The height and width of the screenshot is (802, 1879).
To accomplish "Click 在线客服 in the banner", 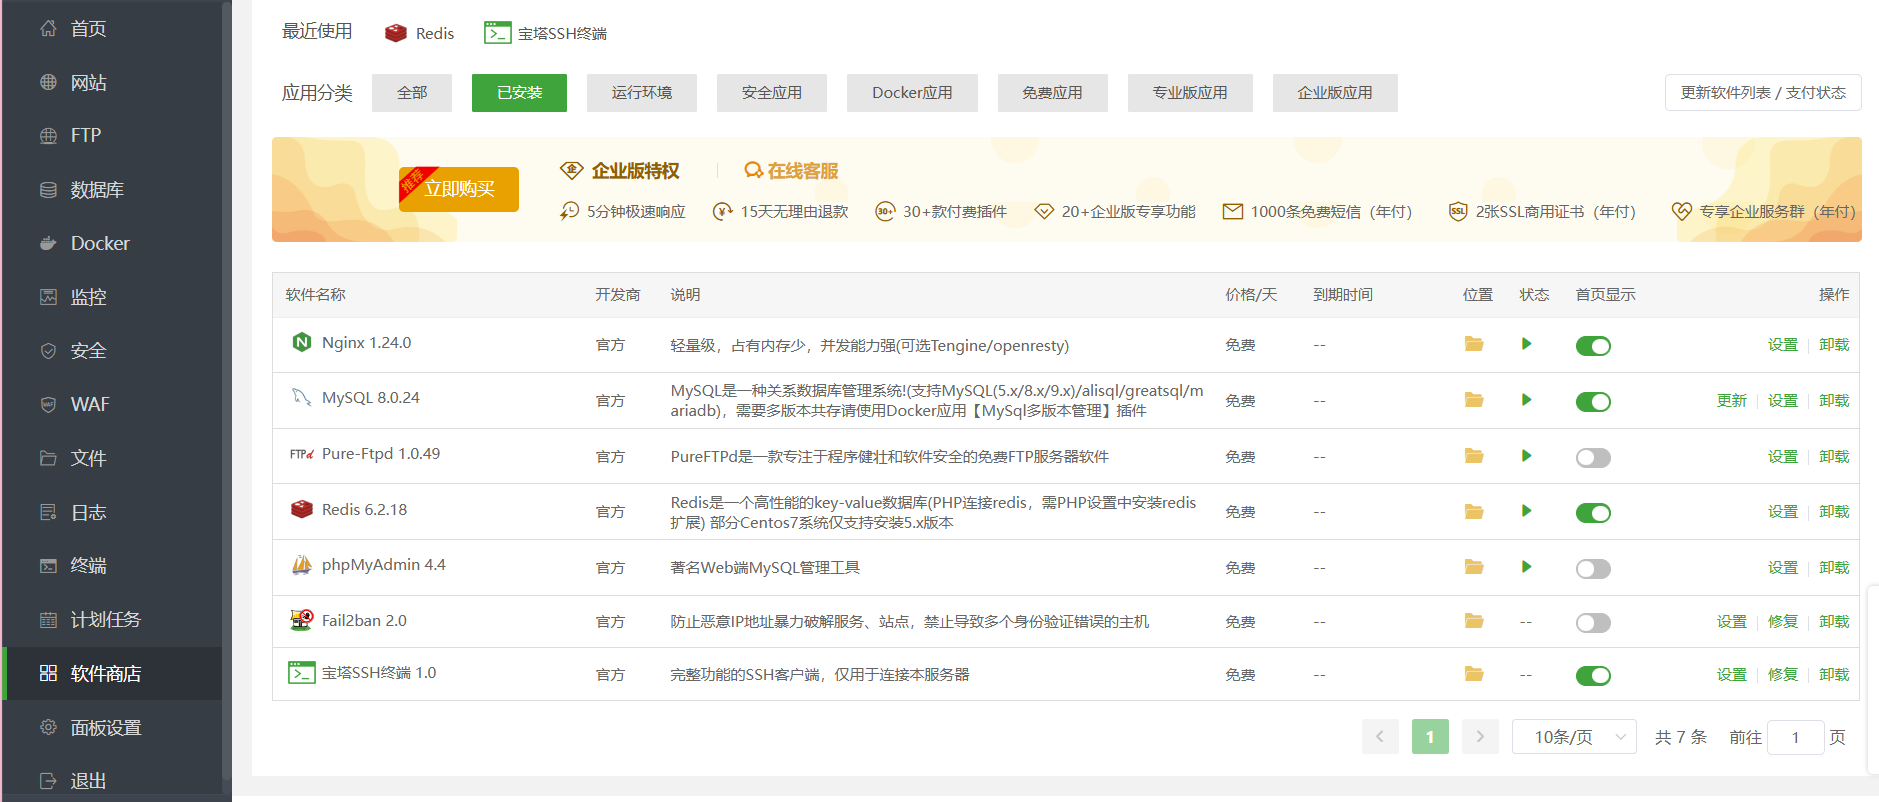I will pos(791,171).
